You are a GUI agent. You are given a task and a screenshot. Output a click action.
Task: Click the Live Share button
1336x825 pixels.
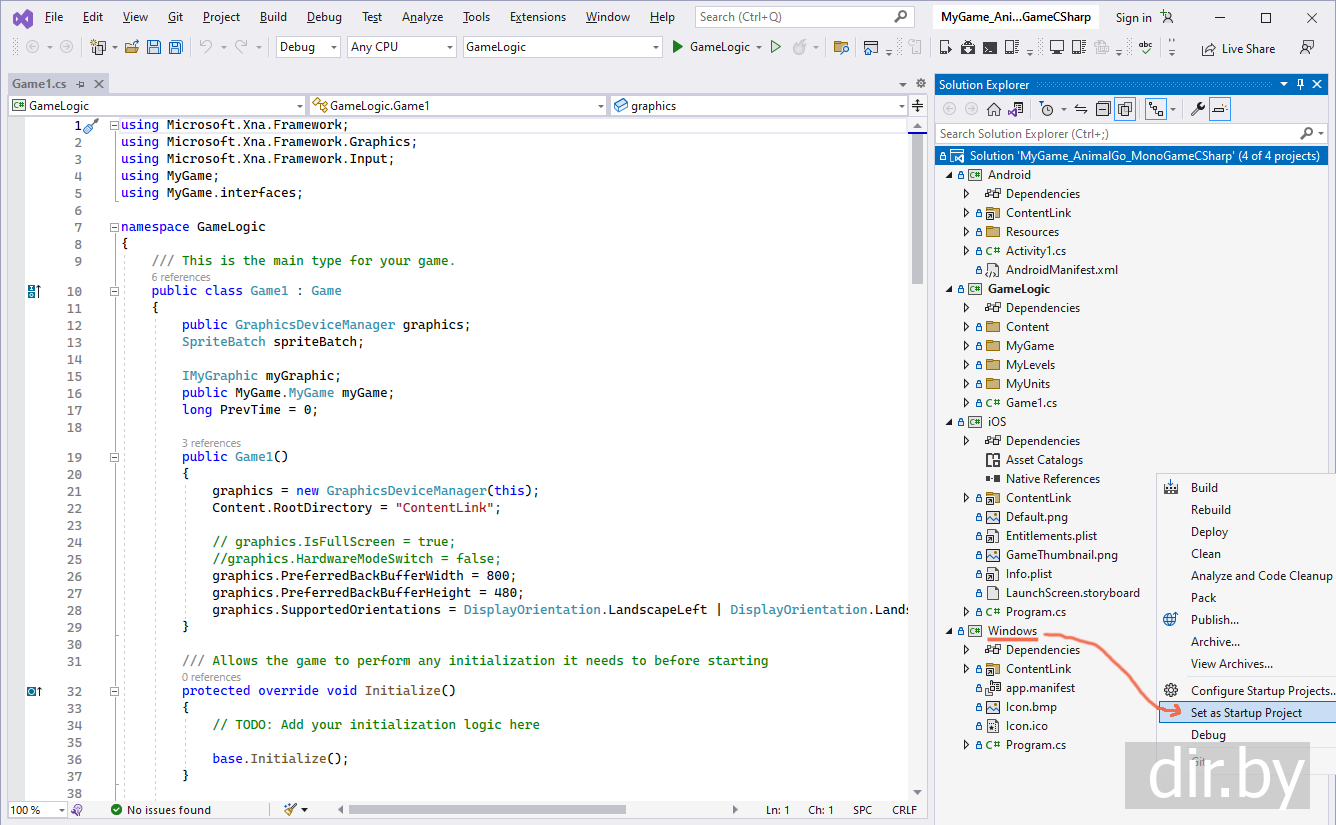tap(1238, 48)
